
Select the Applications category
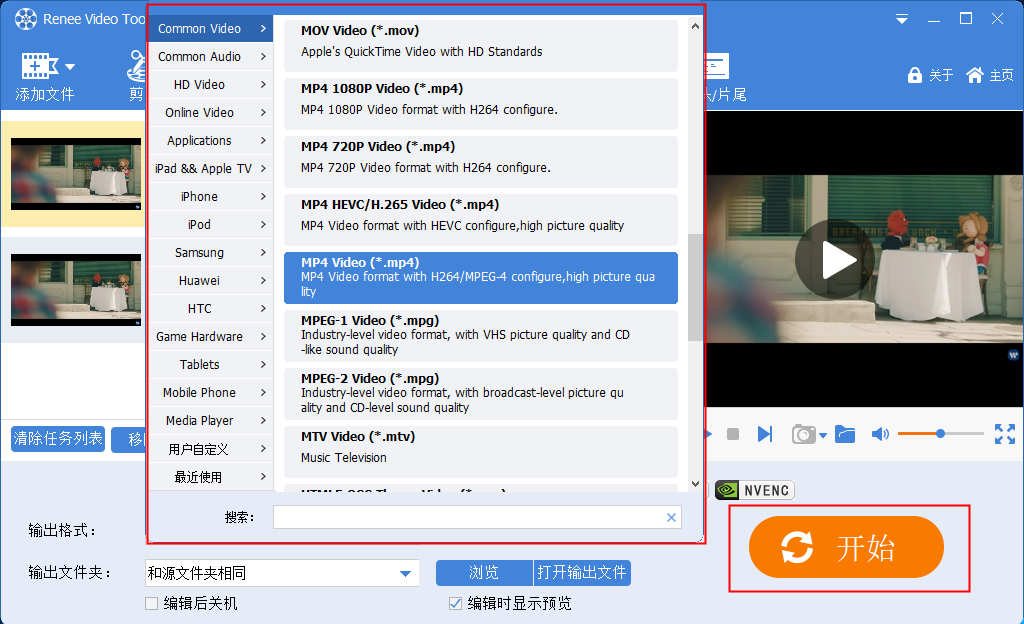coord(210,141)
